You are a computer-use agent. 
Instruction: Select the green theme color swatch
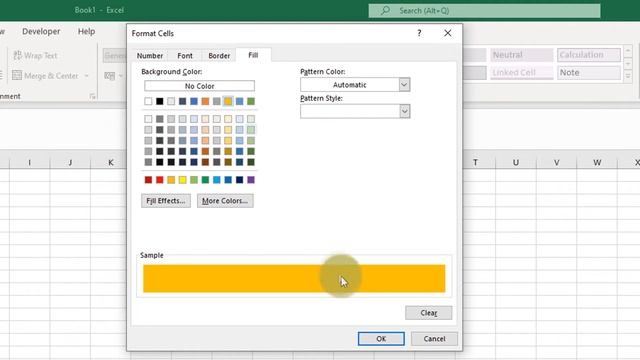coord(251,101)
